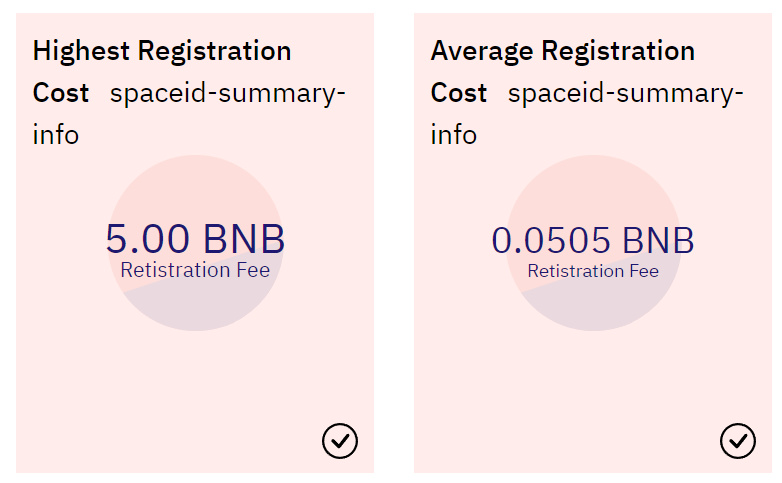Click Retistration Fee label below 5.00 BNB

point(195,270)
